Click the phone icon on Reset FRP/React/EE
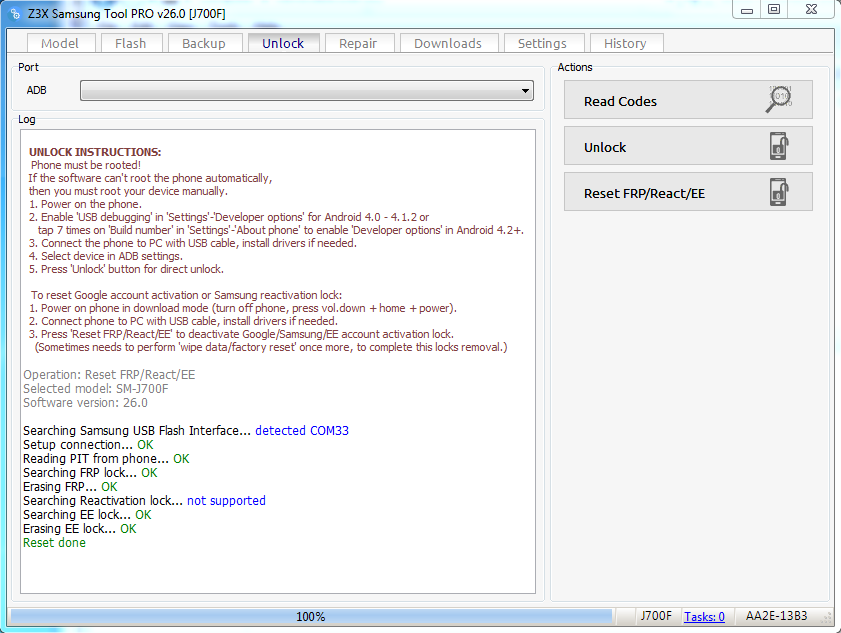This screenshot has height=633, width=841. [779, 192]
